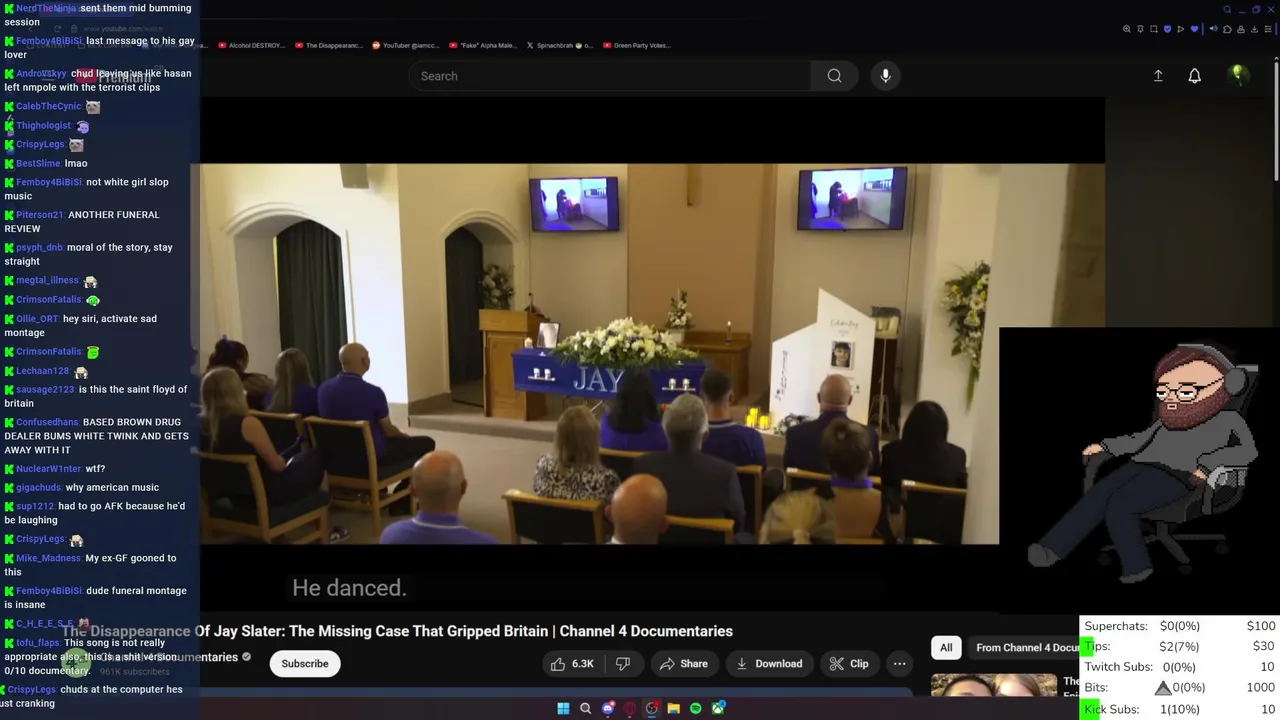Switch to Fake Alpha Male tab

click(x=482, y=45)
